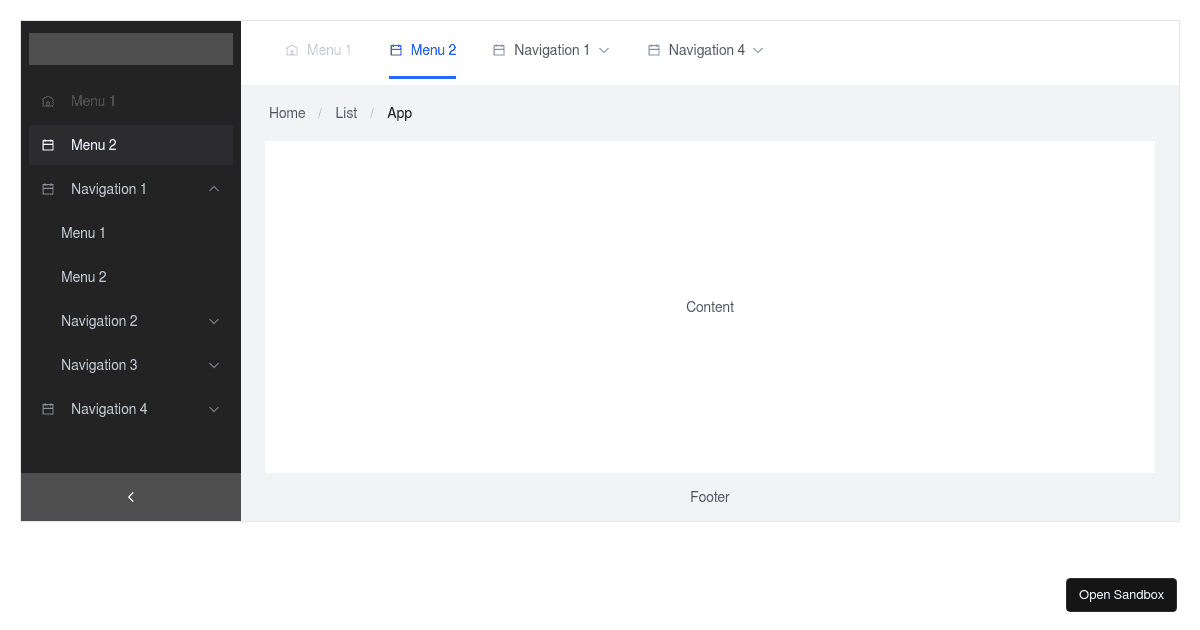Screen dimensions: 1200x630
Task: Expand sidebar Navigation 4 using its chevron
Action: (214, 409)
